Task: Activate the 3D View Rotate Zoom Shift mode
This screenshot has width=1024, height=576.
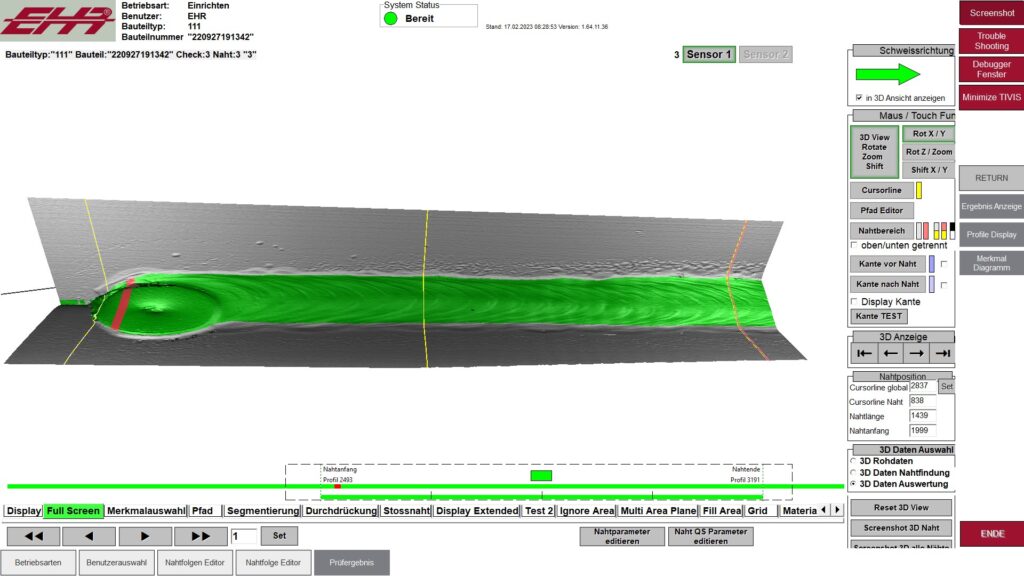Action: coord(875,150)
